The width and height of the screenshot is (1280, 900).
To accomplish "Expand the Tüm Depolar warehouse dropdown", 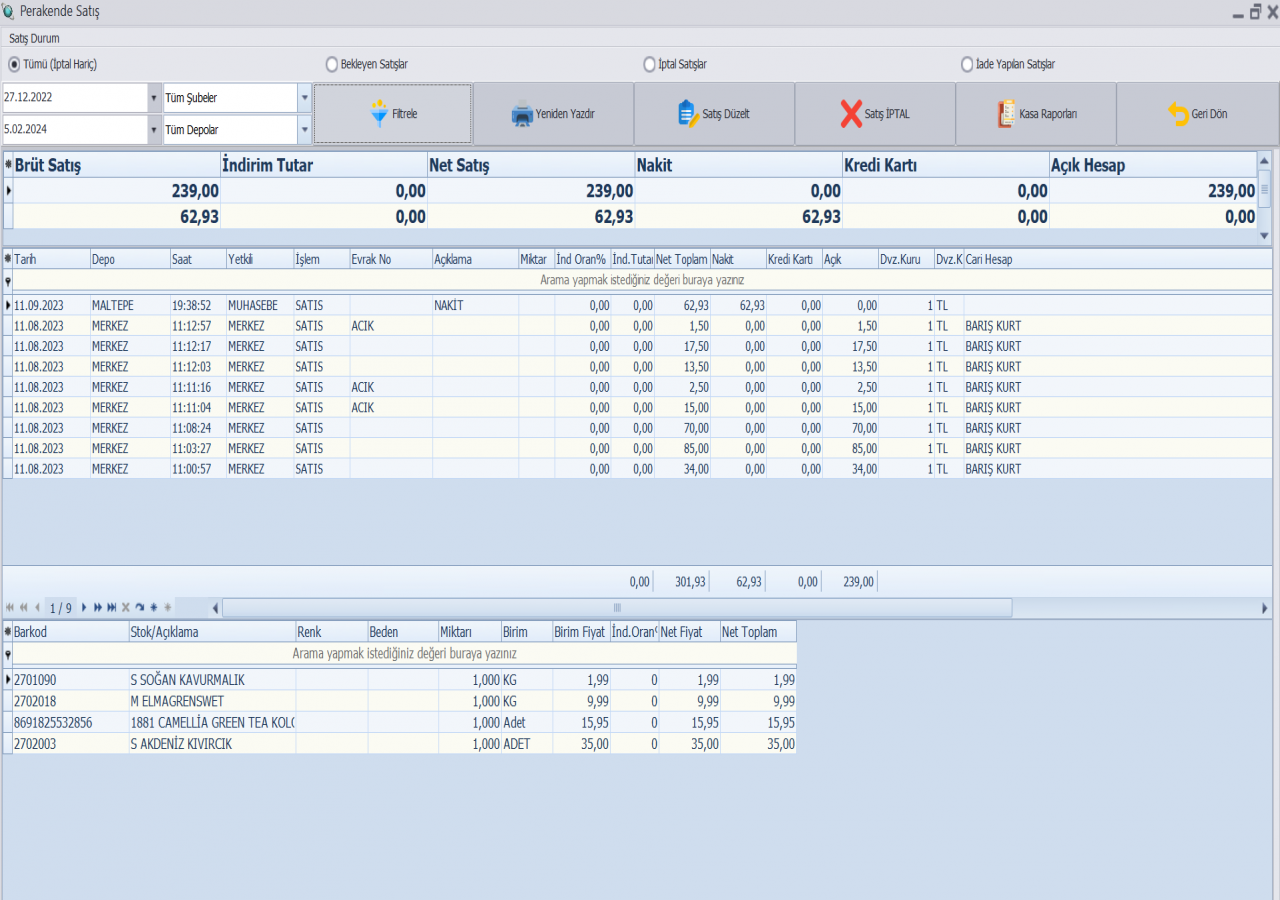I will [304, 130].
